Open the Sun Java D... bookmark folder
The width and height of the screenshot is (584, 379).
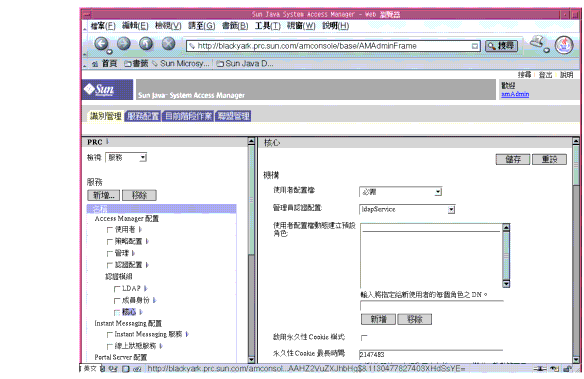click(245, 64)
